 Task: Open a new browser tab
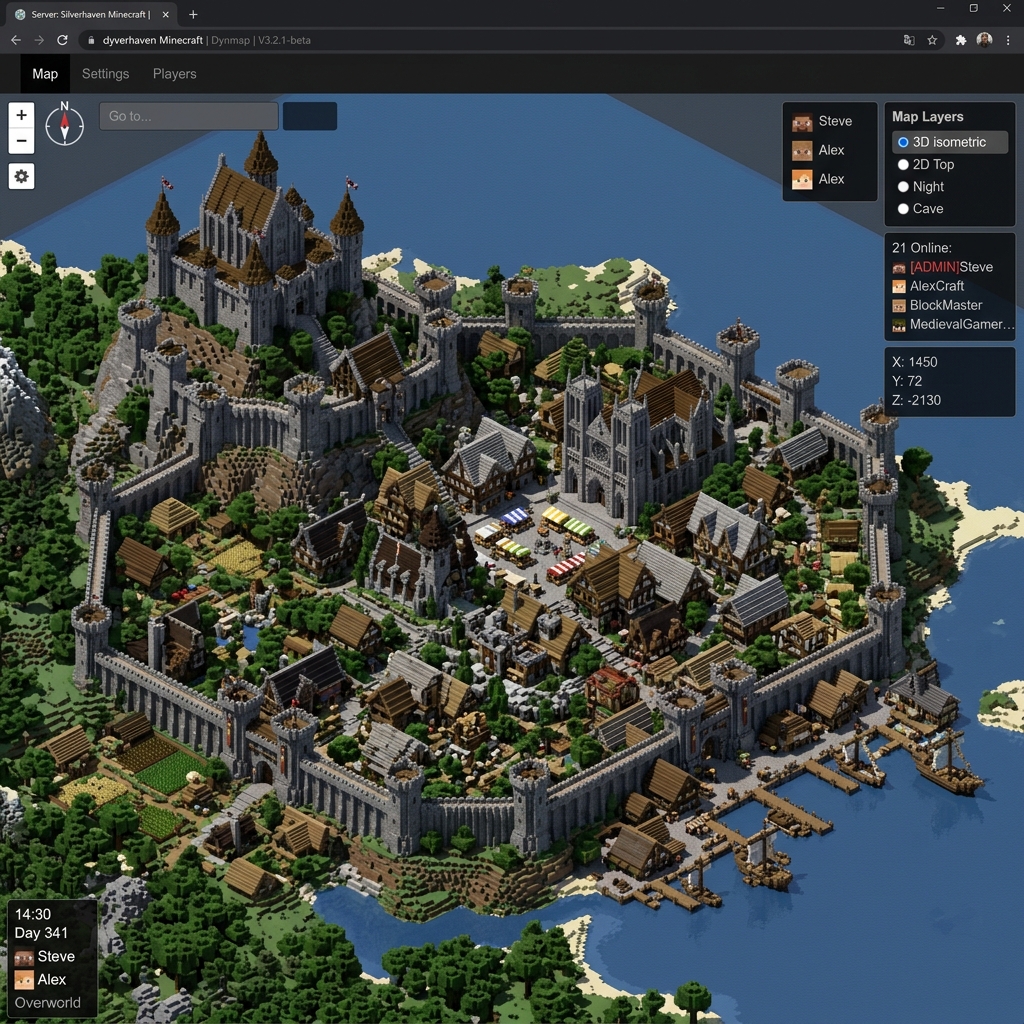[193, 14]
